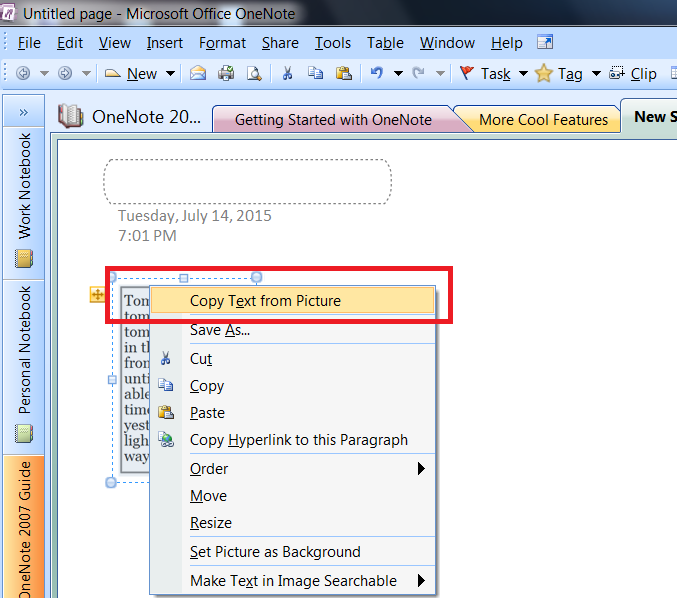Choose Cut in context menu
677x598 pixels.
(x=292, y=359)
